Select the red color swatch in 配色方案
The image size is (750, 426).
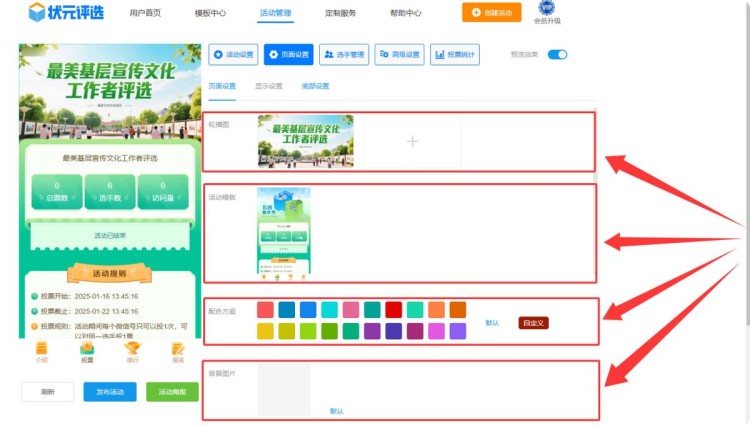pyautogui.click(x=394, y=310)
